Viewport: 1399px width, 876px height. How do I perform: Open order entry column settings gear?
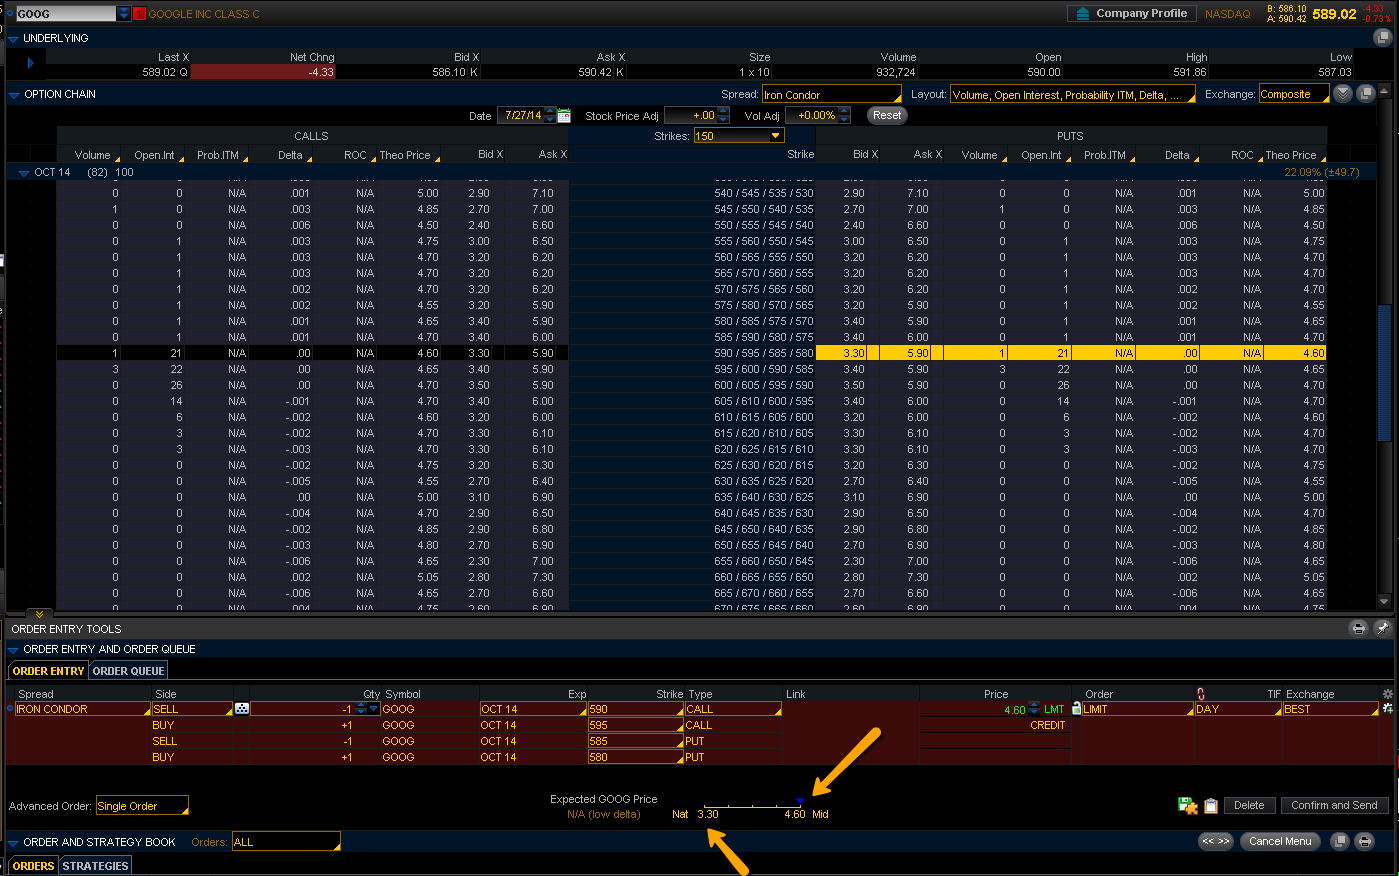coord(1387,694)
